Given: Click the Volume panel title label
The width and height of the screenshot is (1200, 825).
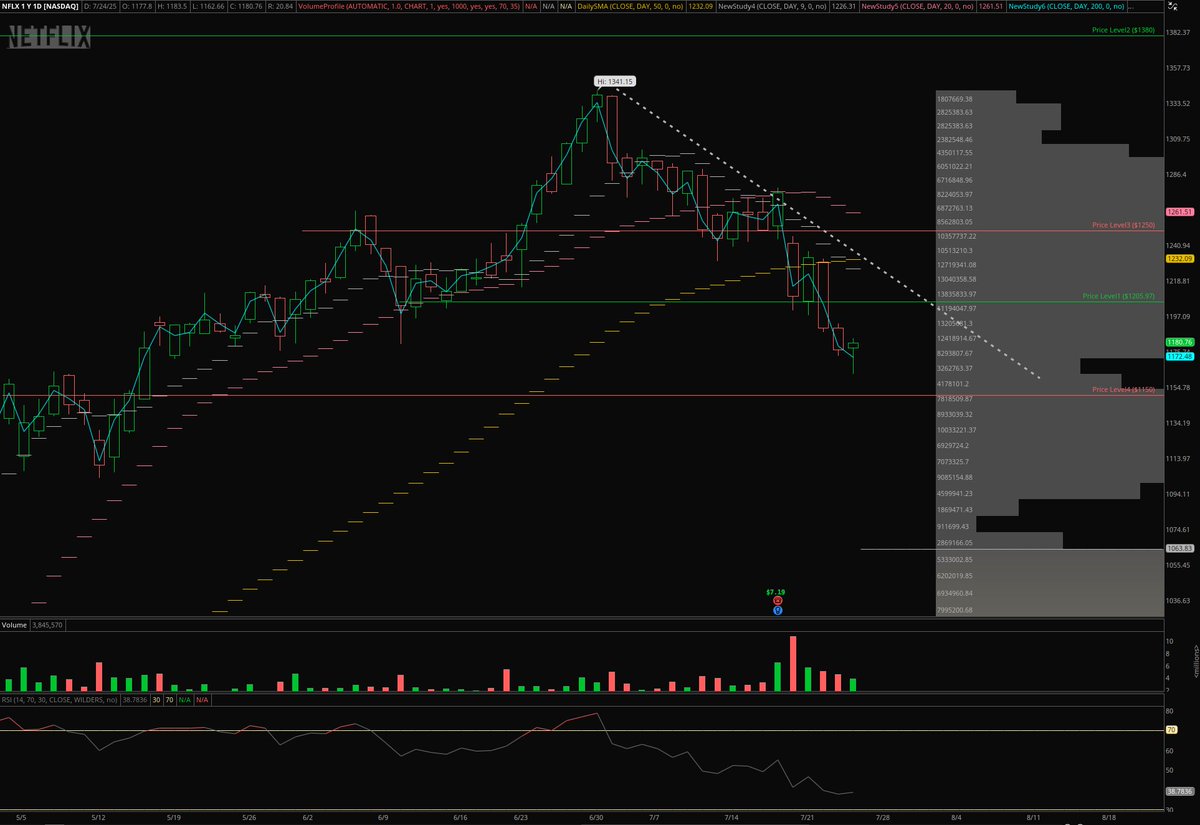Looking at the screenshot, I should click(14, 625).
